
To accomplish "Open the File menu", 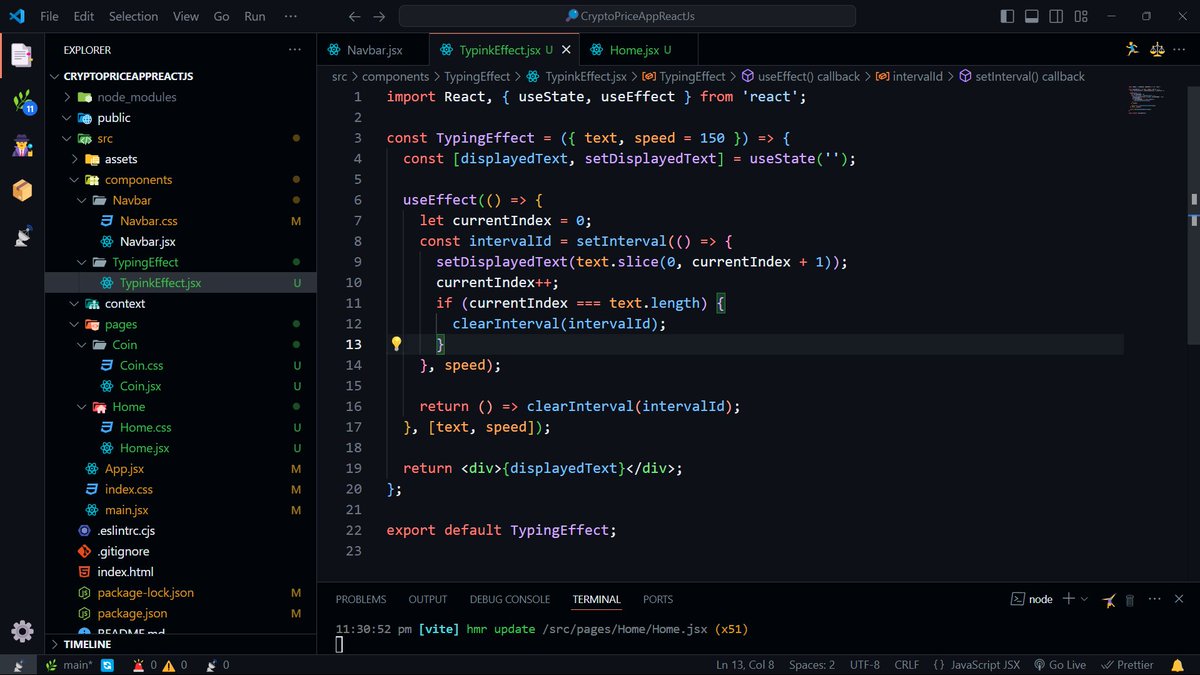I will [x=49, y=16].
